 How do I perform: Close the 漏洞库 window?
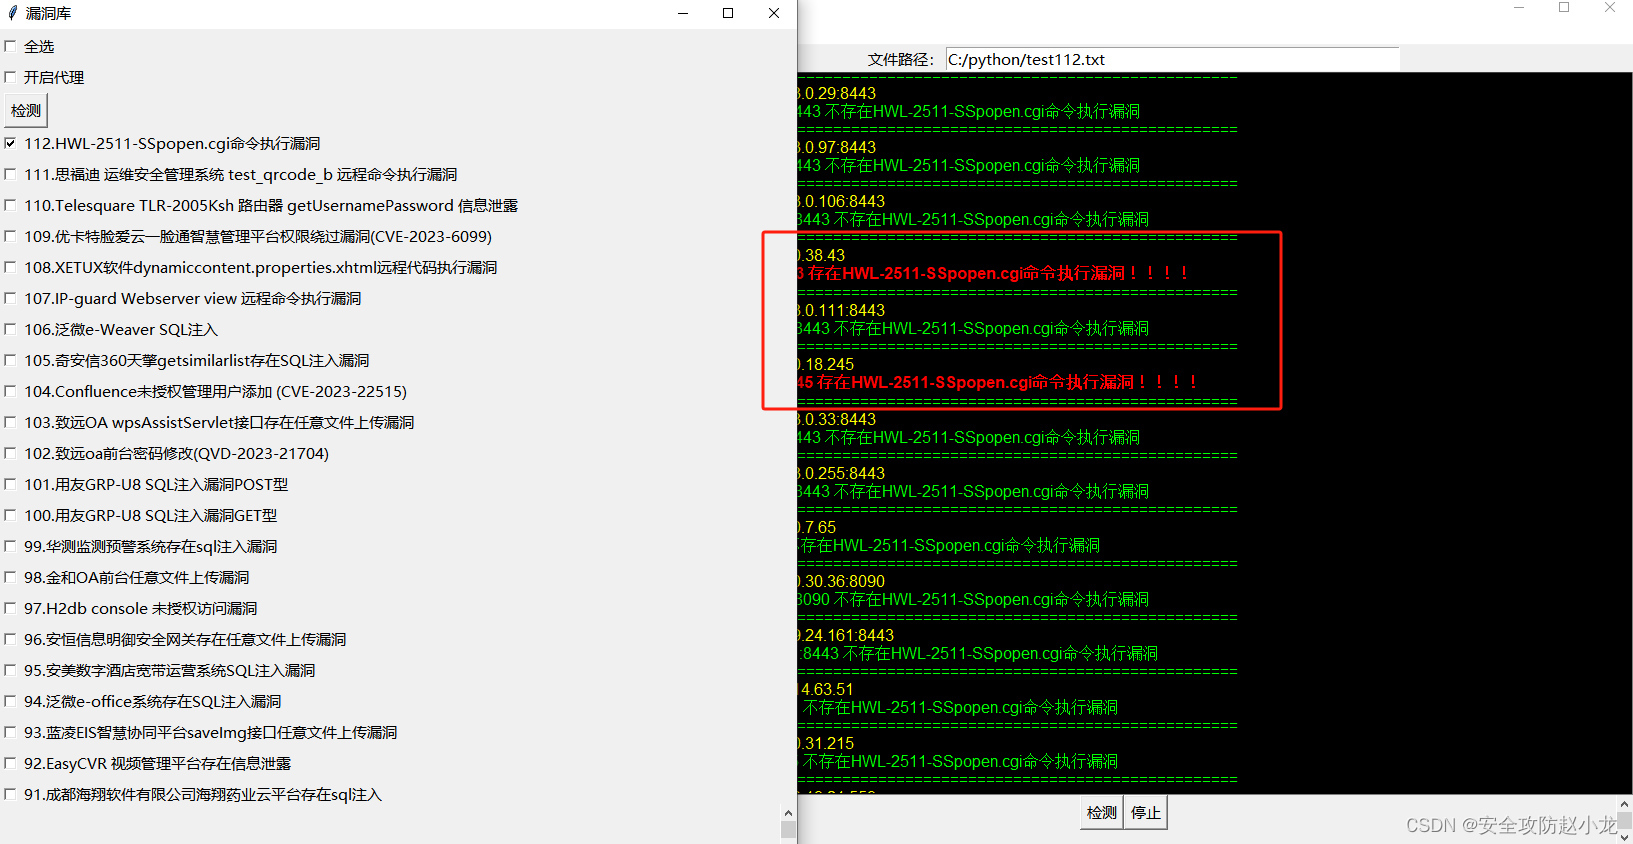[774, 13]
